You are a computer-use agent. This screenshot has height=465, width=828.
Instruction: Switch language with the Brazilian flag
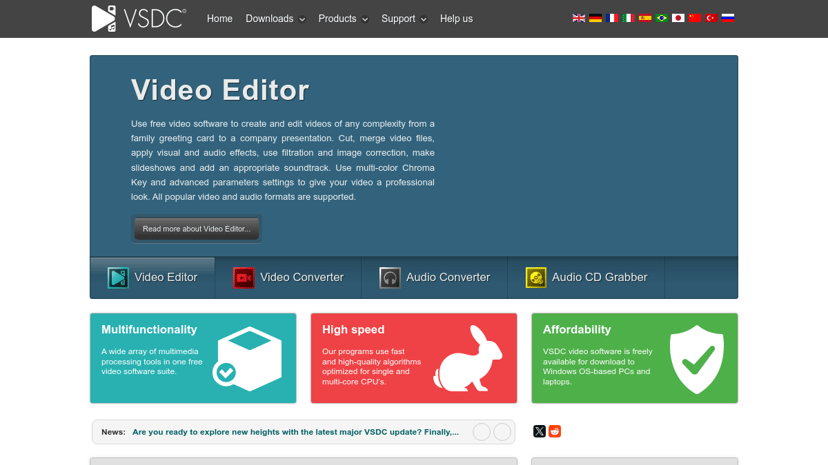(662, 18)
